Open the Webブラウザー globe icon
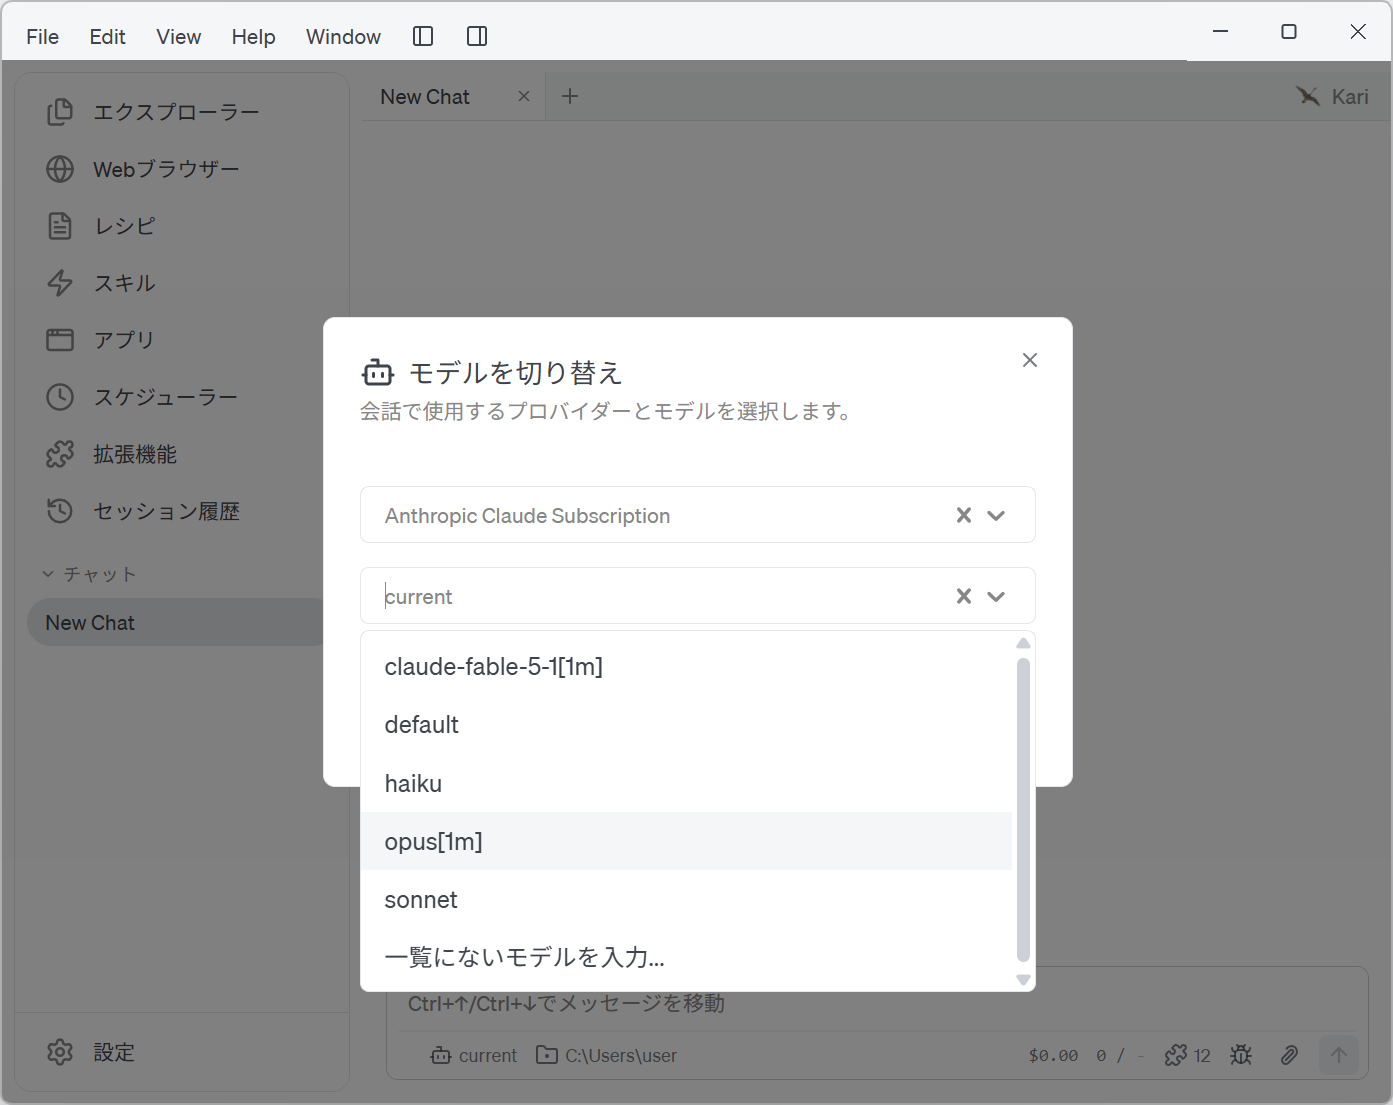The width and height of the screenshot is (1393, 1105). [x=60, y=169]
